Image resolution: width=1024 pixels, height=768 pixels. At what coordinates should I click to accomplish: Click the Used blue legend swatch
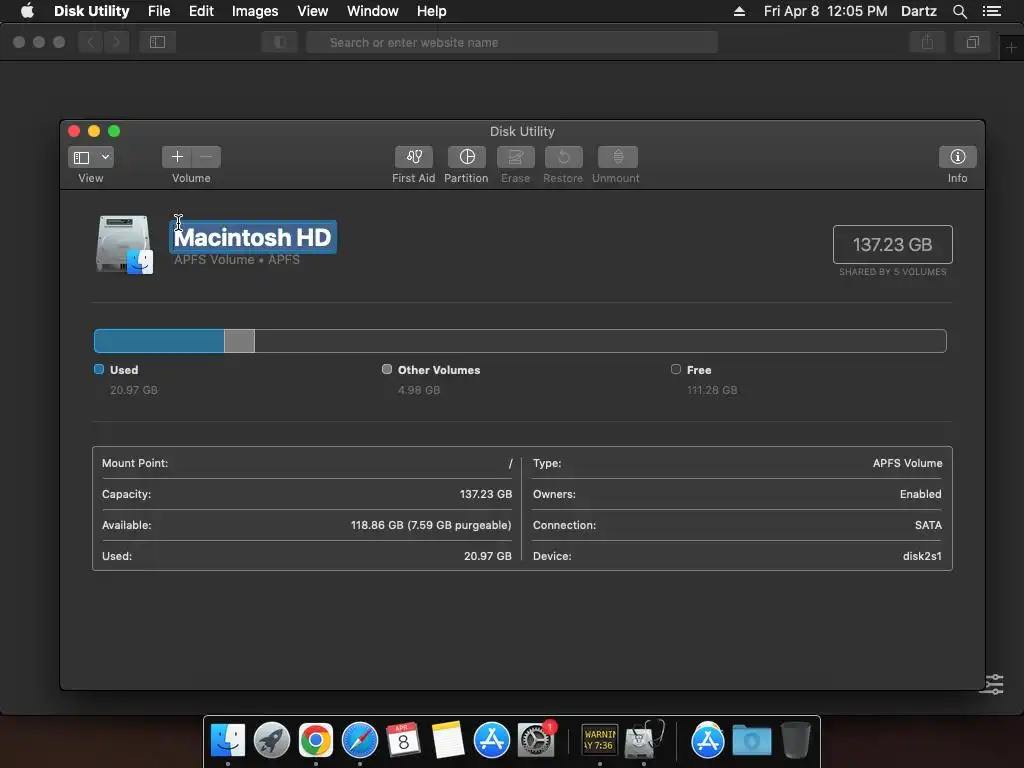[x=99, y=370]
